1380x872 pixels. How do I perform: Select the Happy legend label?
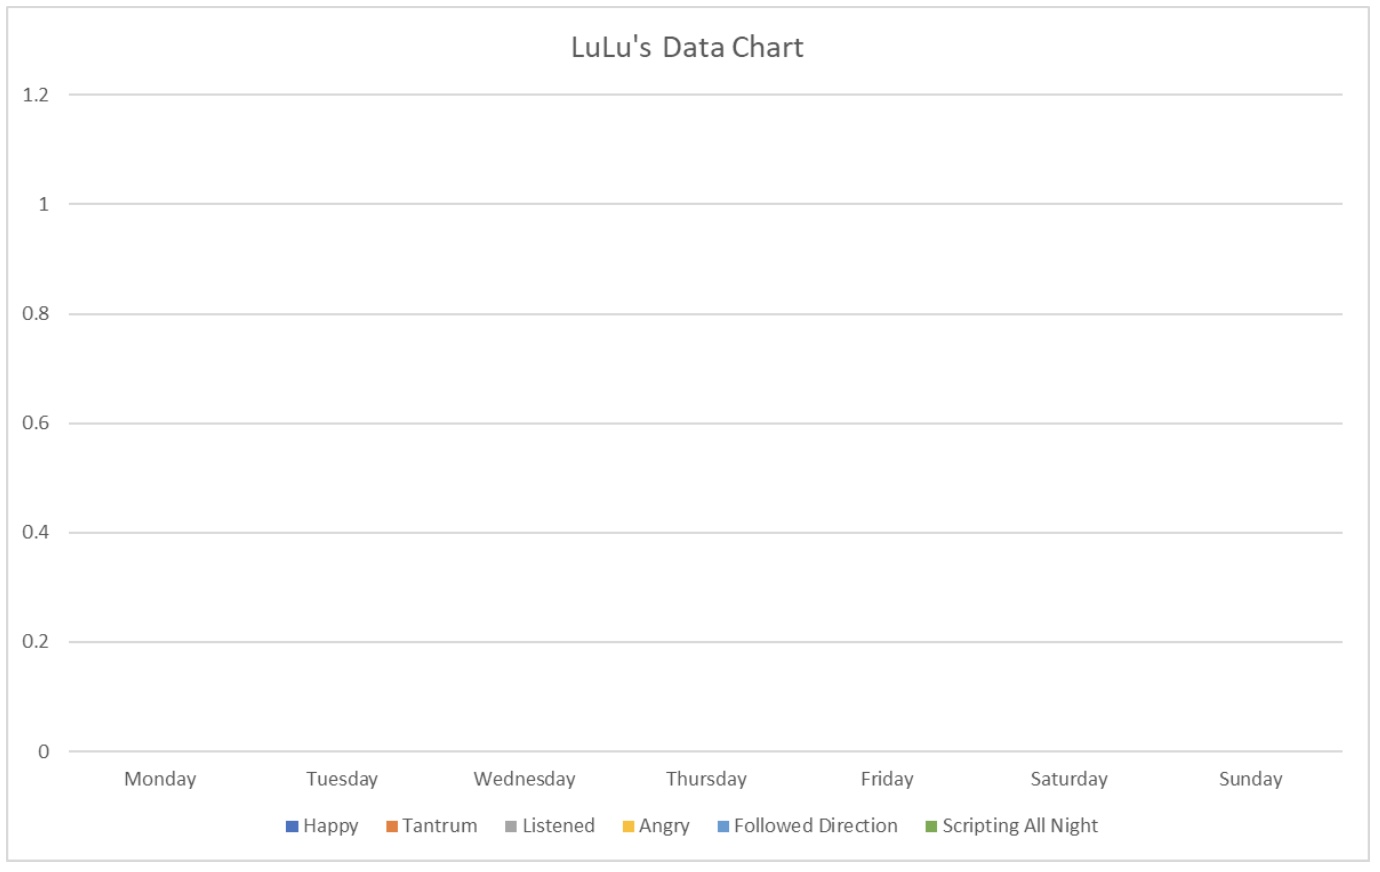tap(331, 826)
